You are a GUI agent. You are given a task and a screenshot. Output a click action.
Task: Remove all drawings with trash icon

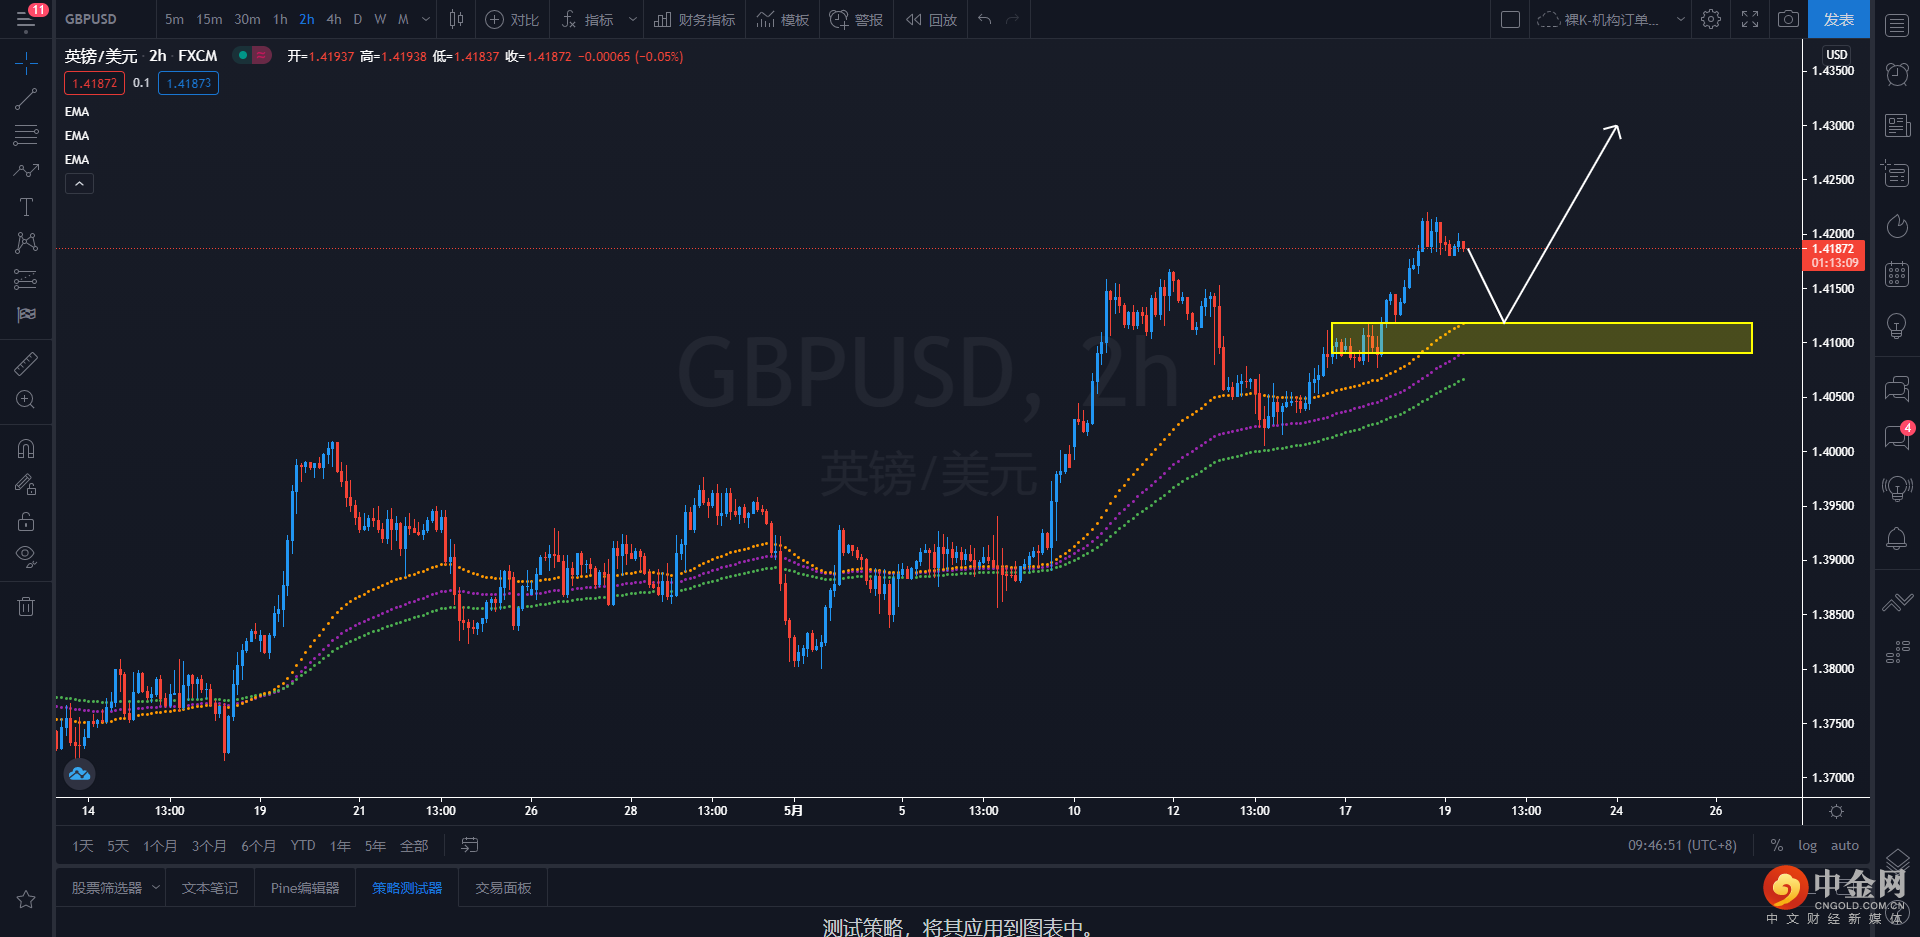(26, 606)
